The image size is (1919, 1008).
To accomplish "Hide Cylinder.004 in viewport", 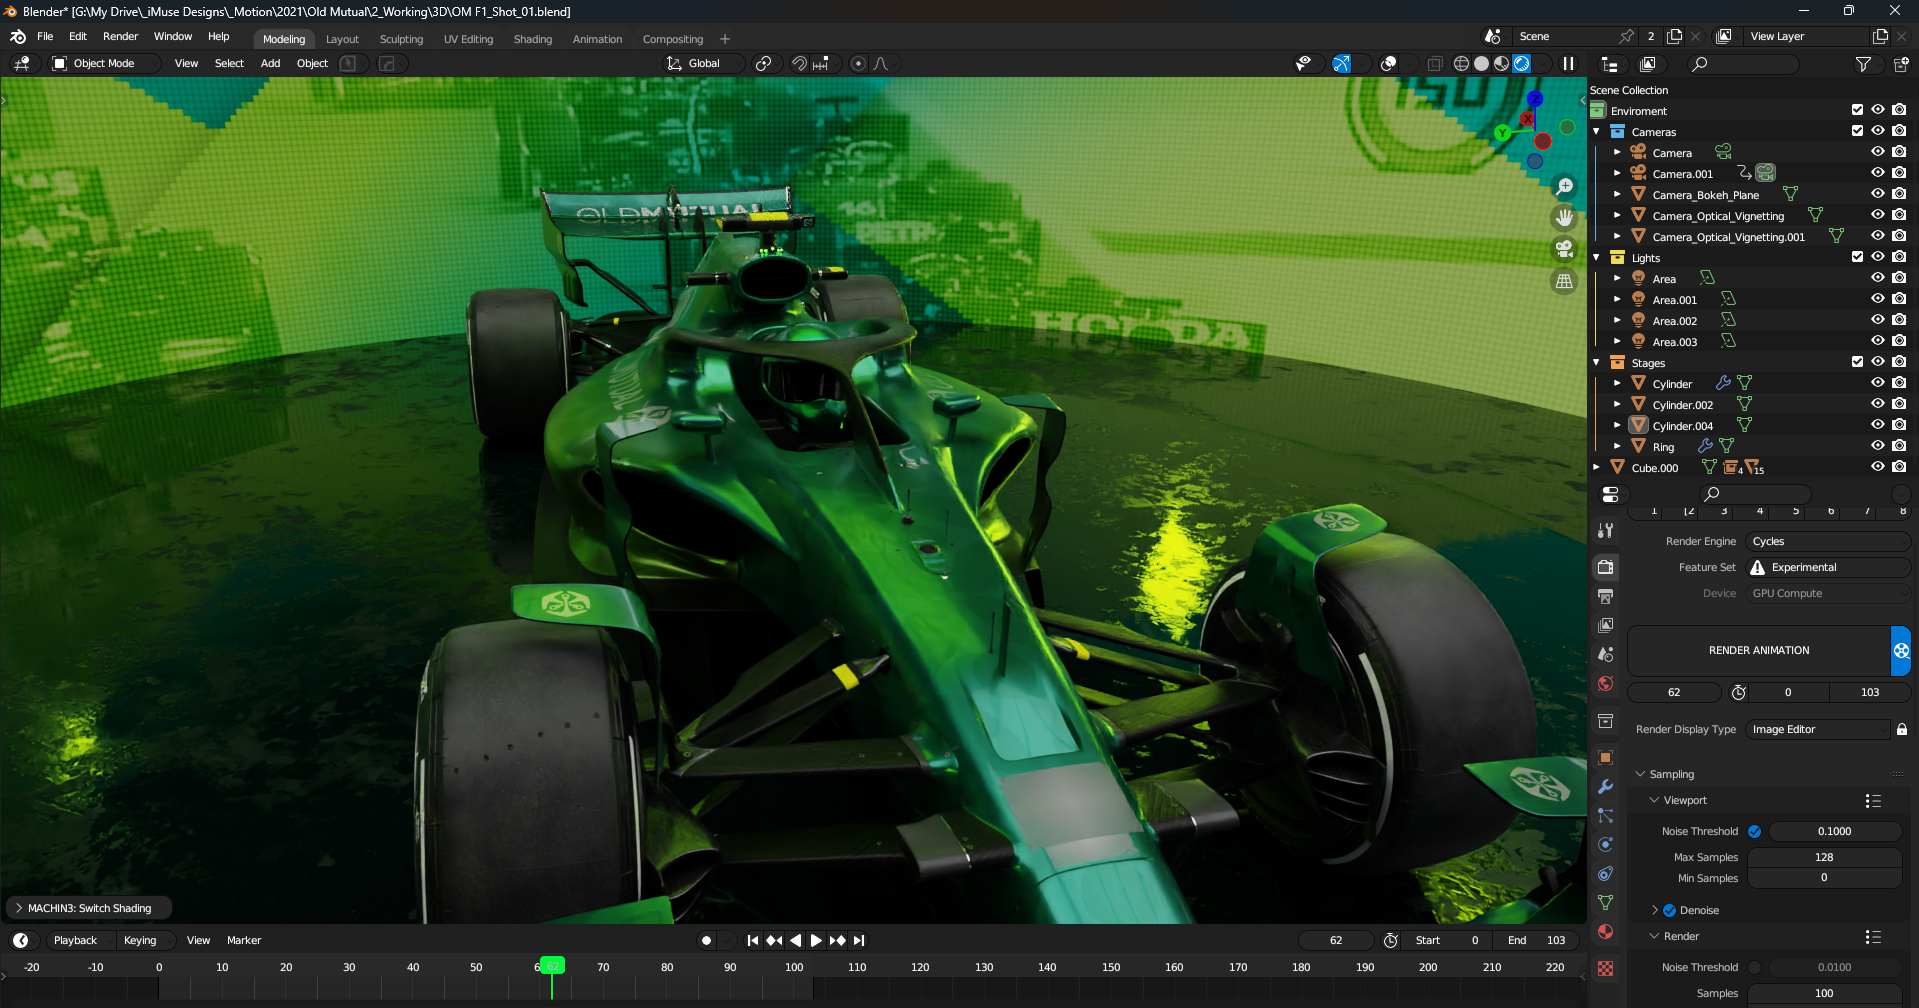I will tap(1878, 425).
